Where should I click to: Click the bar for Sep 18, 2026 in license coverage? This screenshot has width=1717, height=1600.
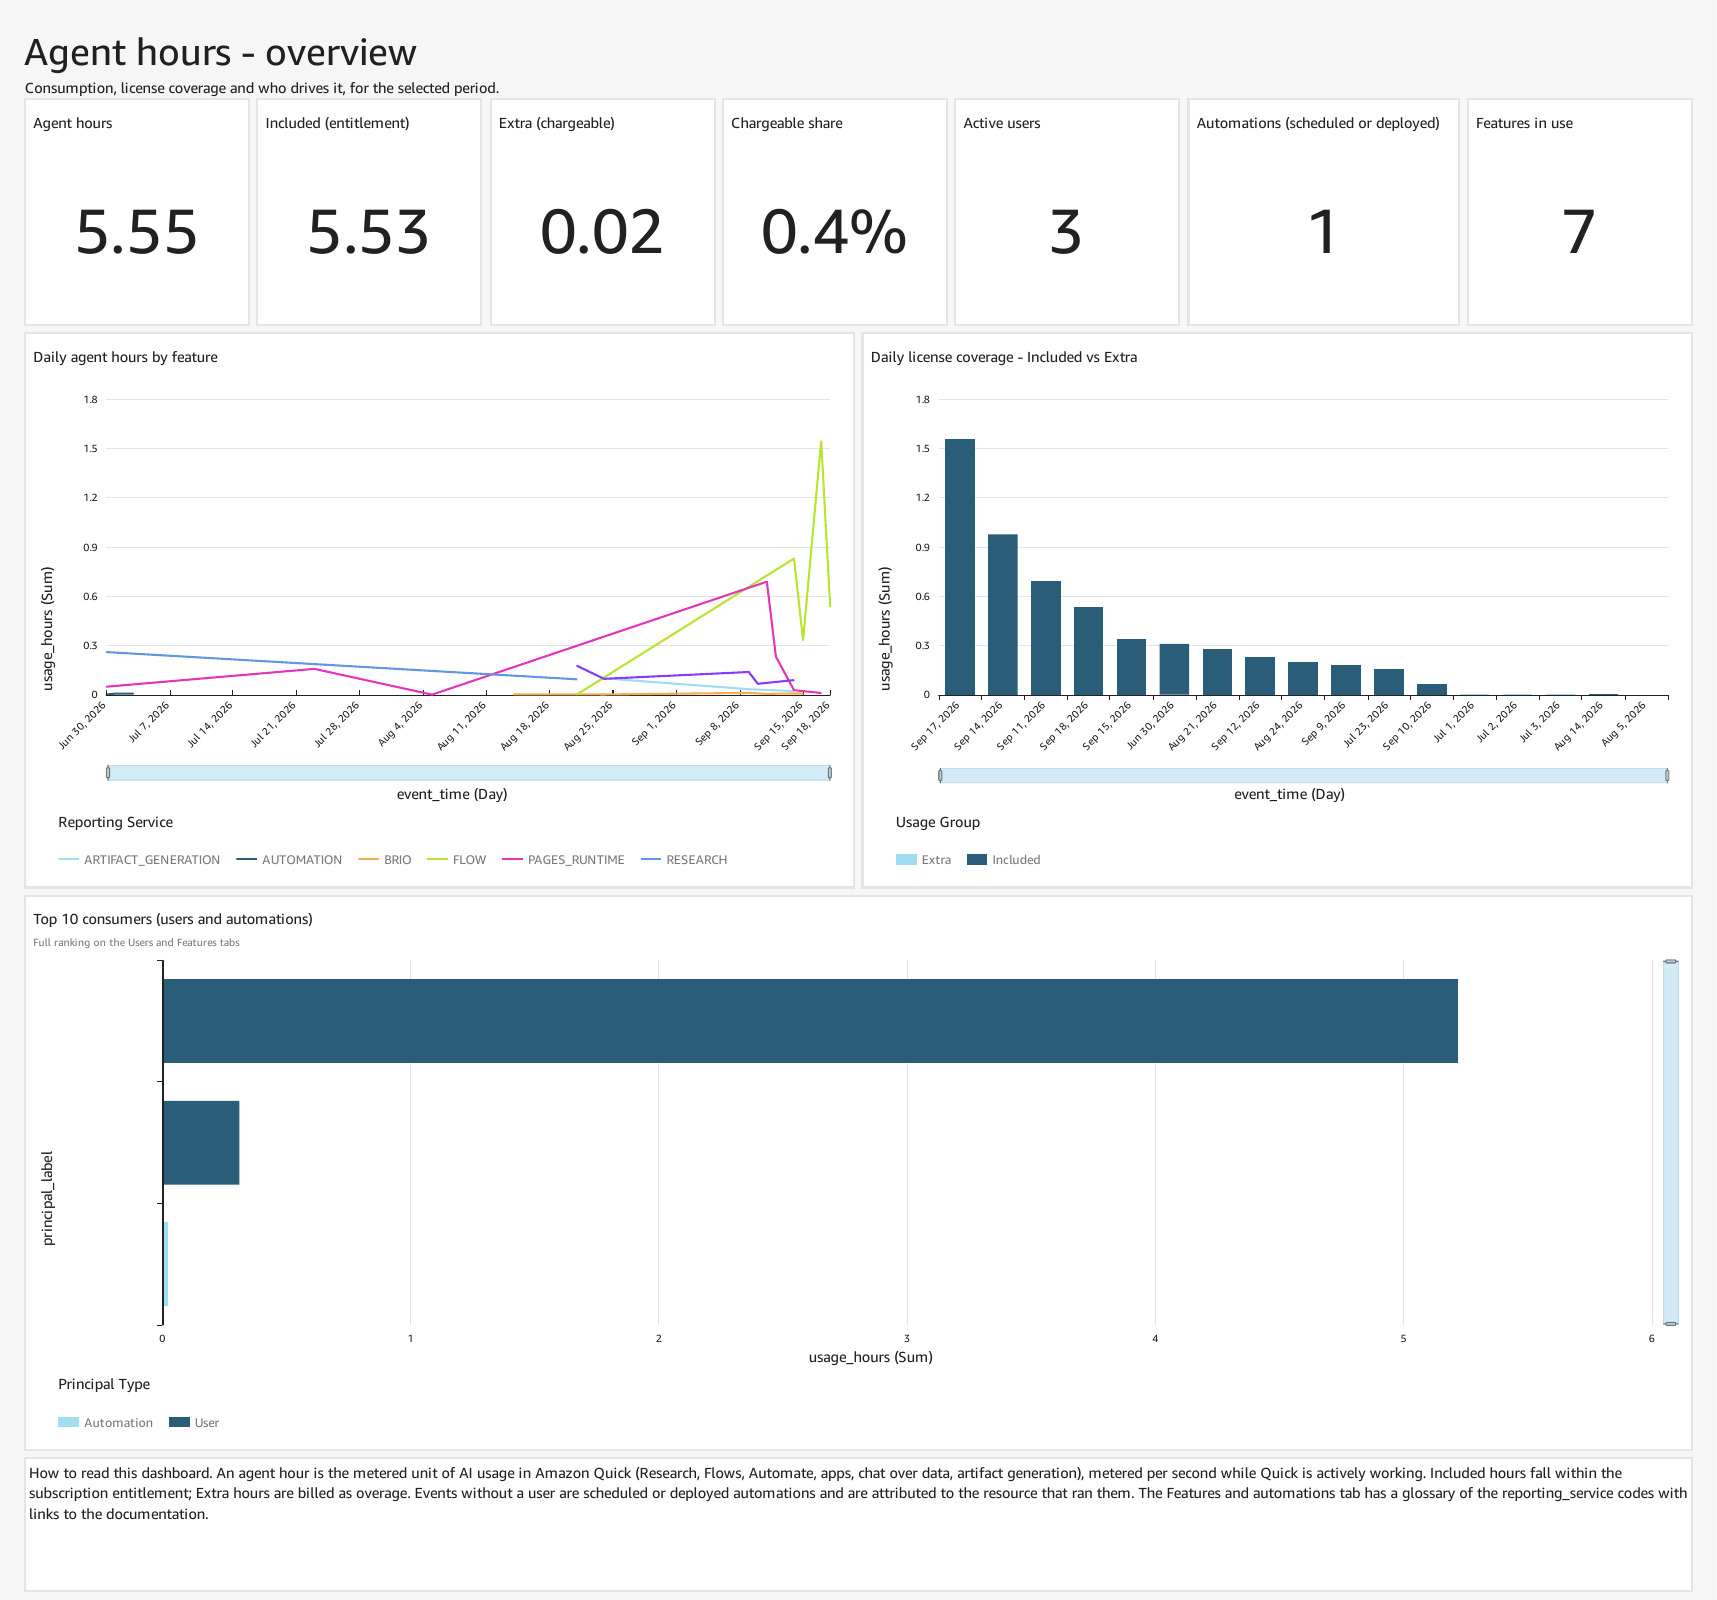coord(1089,651)
